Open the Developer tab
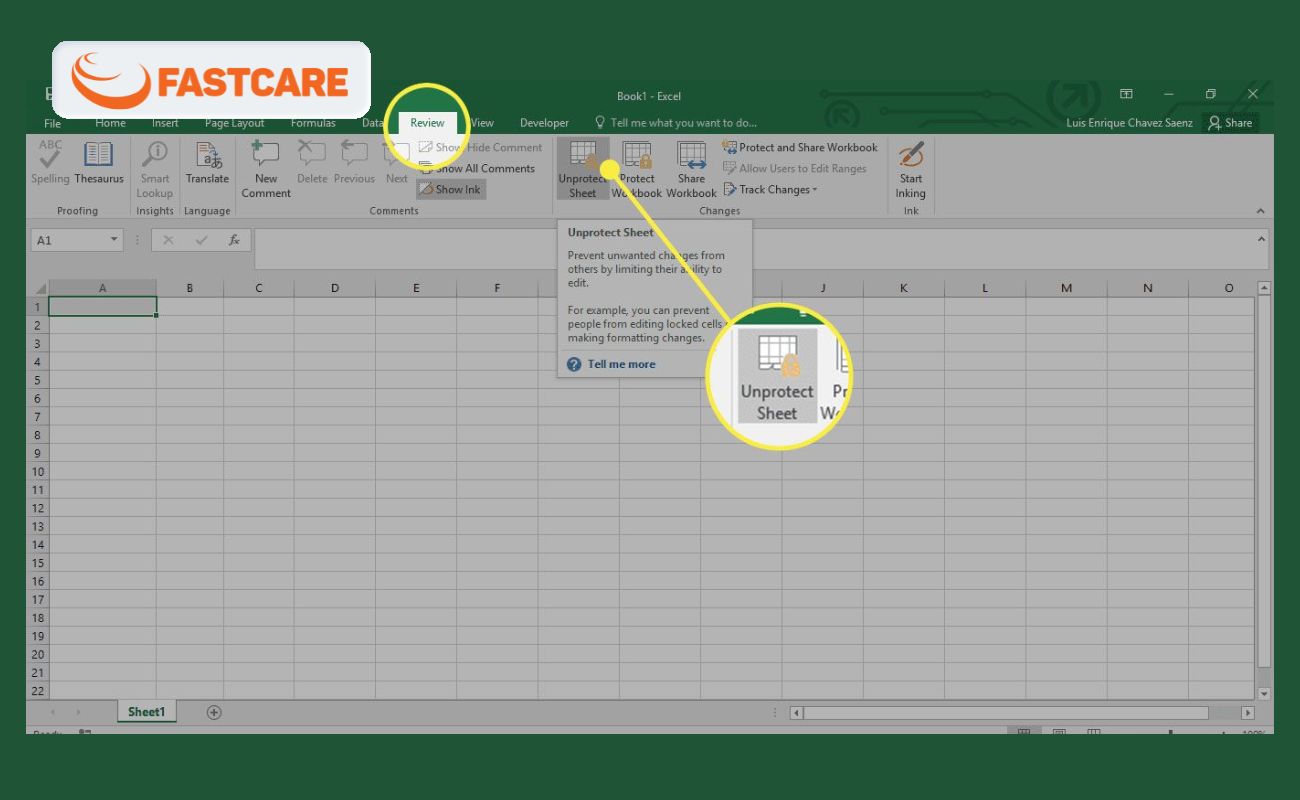Screen dimensions: 1300x800 [545, 123]
